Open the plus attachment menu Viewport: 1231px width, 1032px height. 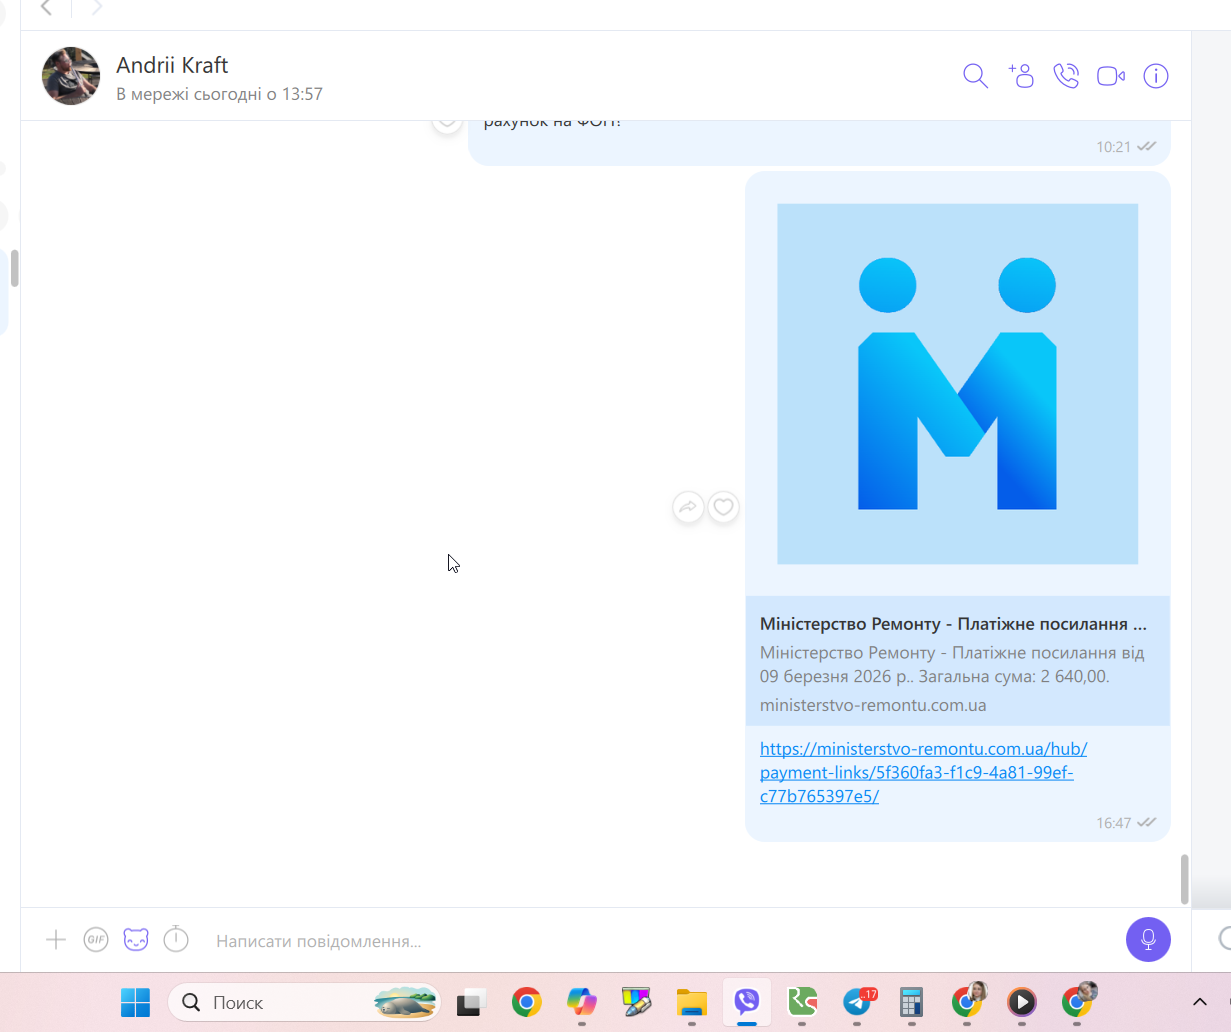(56, 939)
